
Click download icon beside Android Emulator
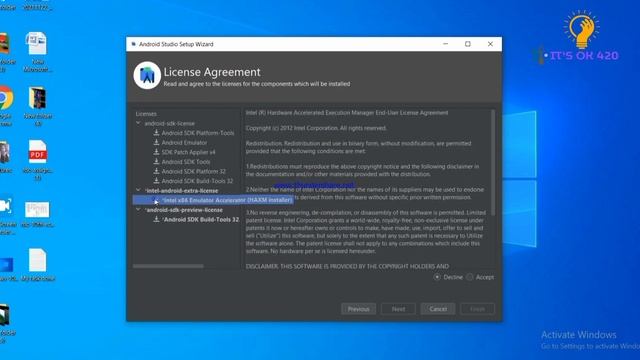(156, 142)
